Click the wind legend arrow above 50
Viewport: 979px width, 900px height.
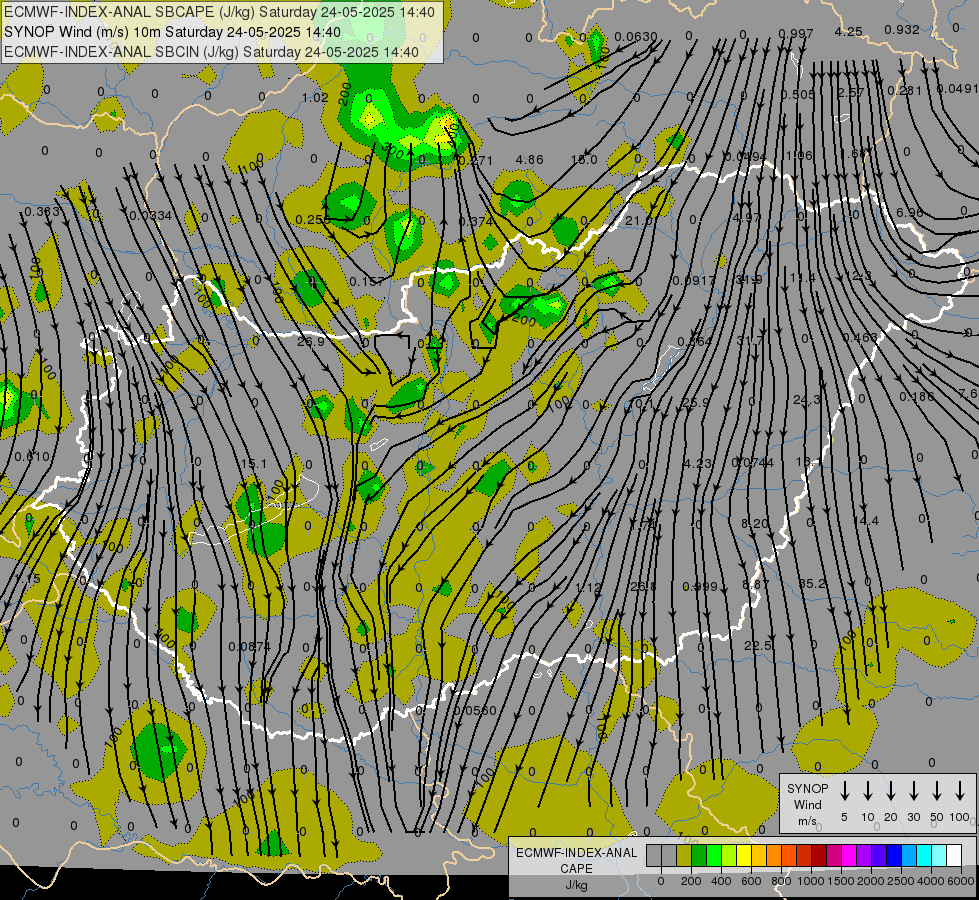[937, 791]
